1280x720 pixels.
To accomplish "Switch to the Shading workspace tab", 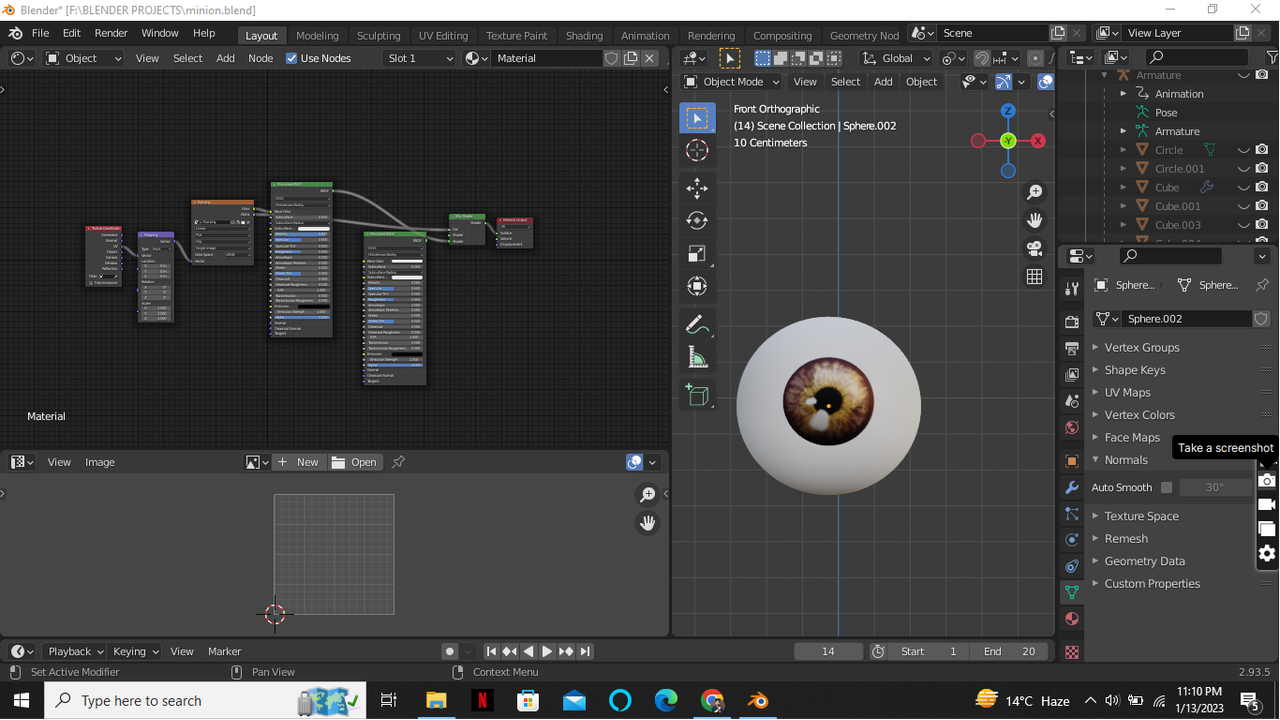I will (584, 35).
